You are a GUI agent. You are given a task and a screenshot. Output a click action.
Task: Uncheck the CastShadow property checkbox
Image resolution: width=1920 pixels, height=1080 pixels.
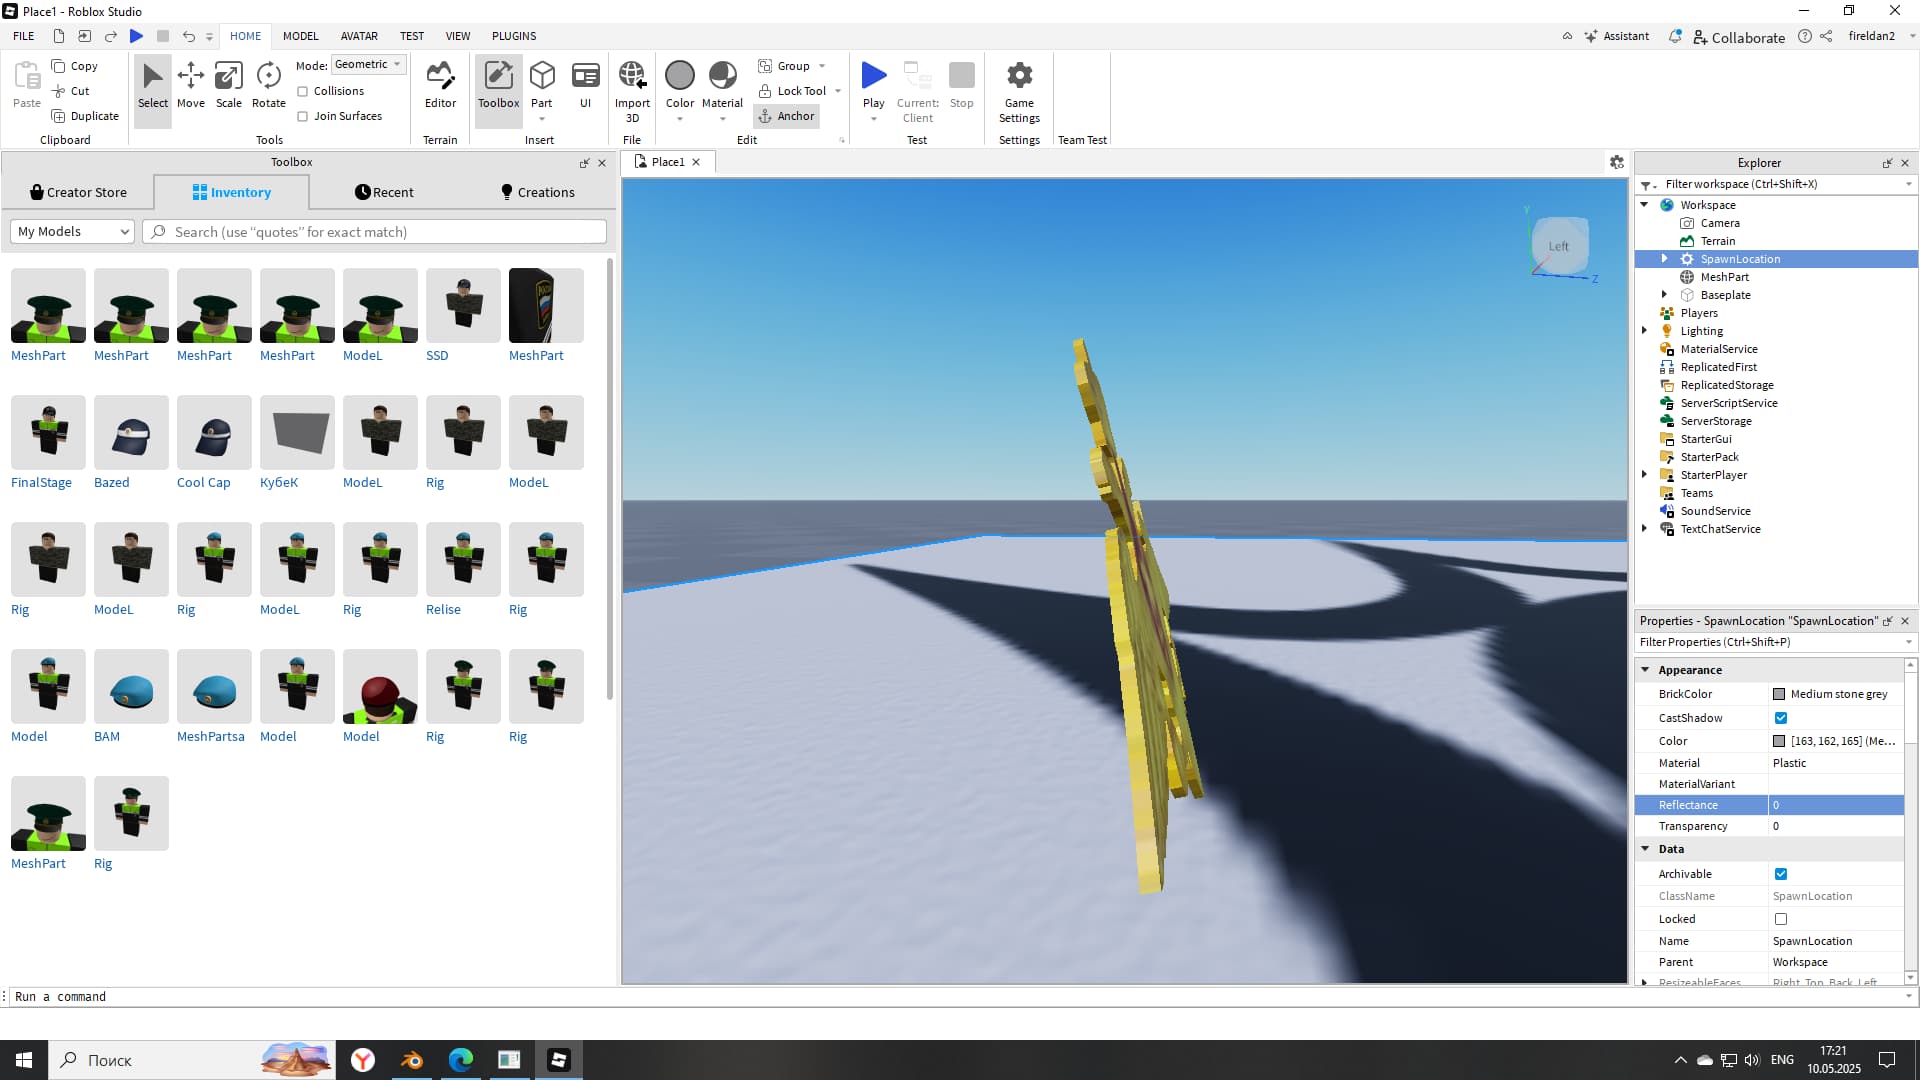click(1781, 718)
